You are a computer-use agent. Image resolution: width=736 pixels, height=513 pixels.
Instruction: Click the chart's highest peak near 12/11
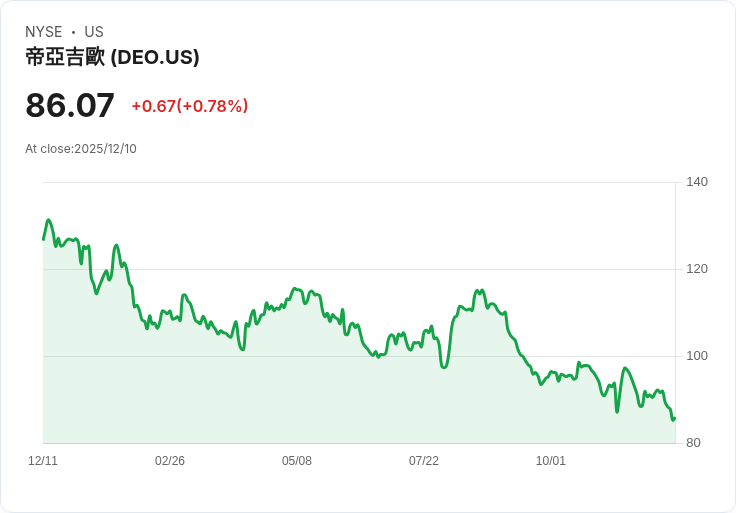pyautogui.click(x=48, y=220)
